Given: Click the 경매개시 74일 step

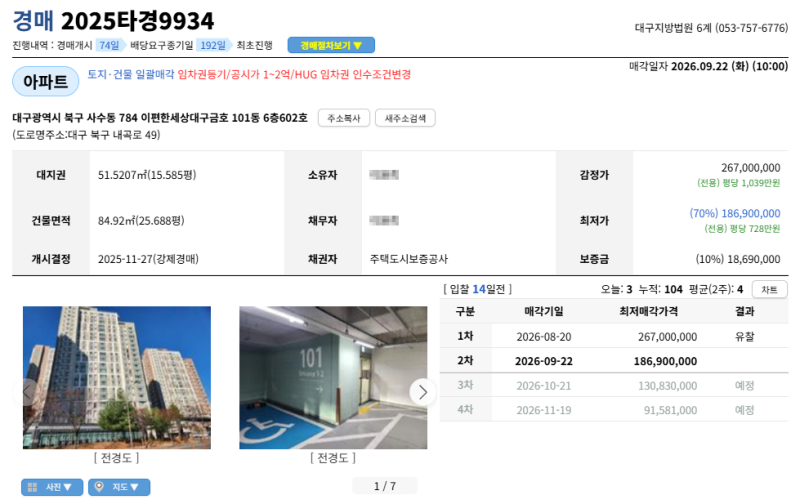Looking at the screenshot, I should tap(91, 45).
